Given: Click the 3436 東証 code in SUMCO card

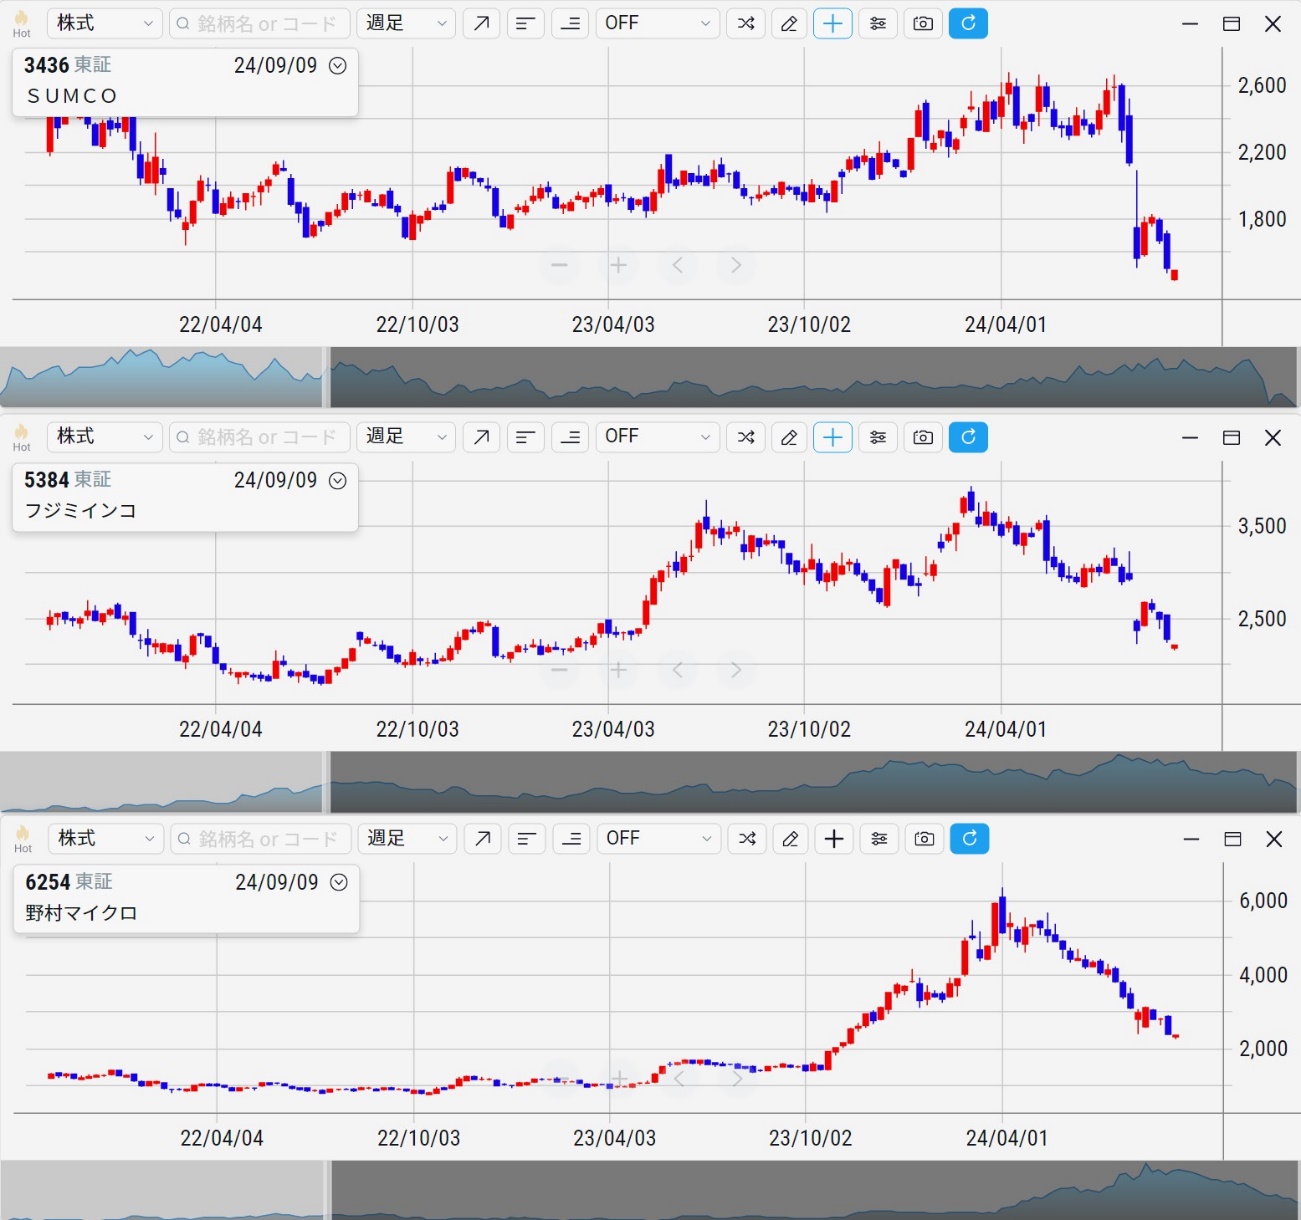Looking at the screenshot, I should point(67,65).
